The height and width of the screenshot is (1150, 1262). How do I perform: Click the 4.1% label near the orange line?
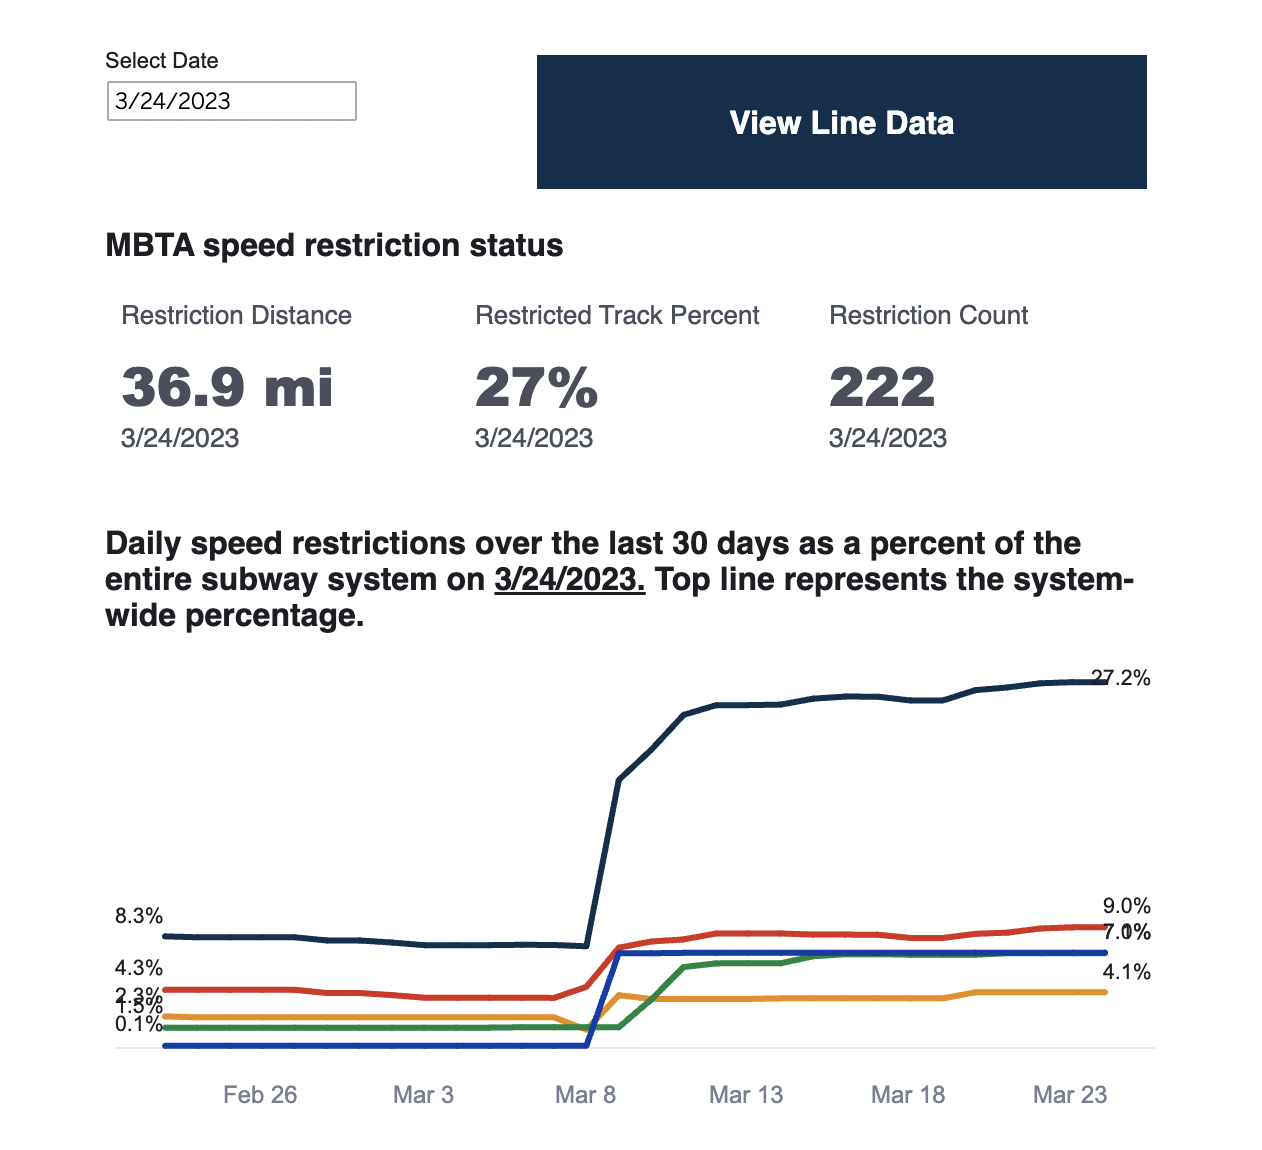pyautogui.click(x=1126, y=971)
